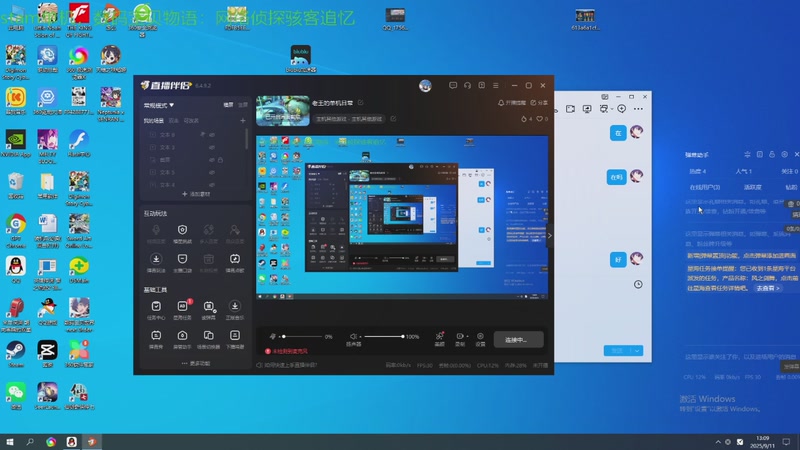Click the stream cover thumbnail

283,111
